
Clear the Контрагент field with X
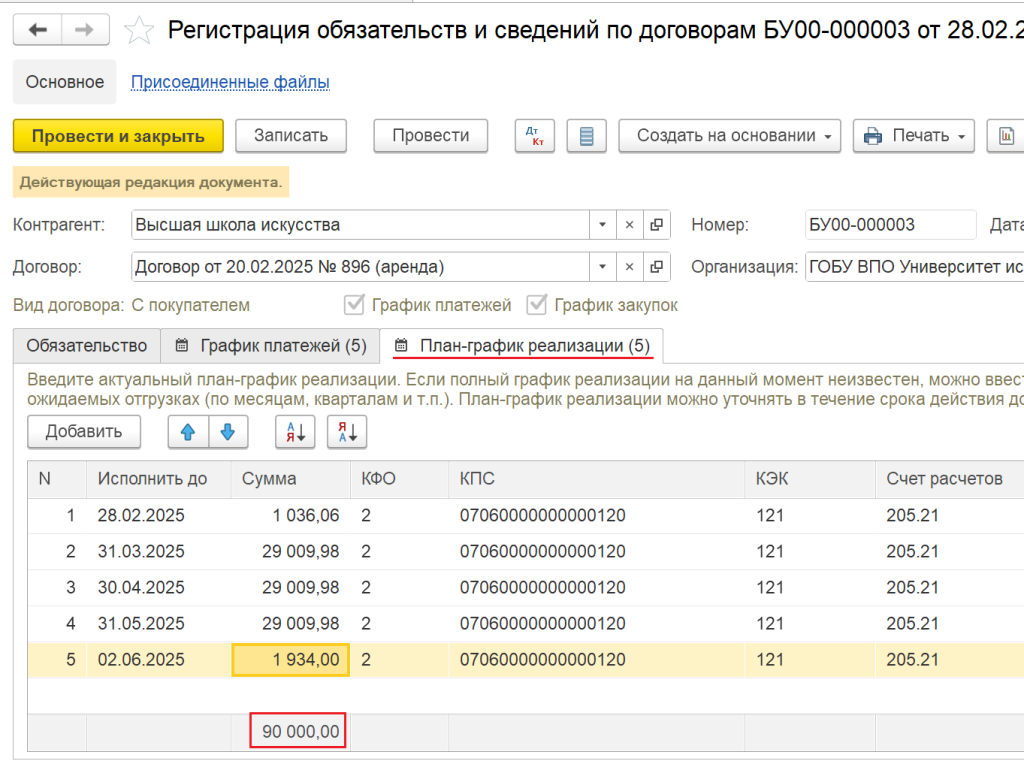coord(629,225)
